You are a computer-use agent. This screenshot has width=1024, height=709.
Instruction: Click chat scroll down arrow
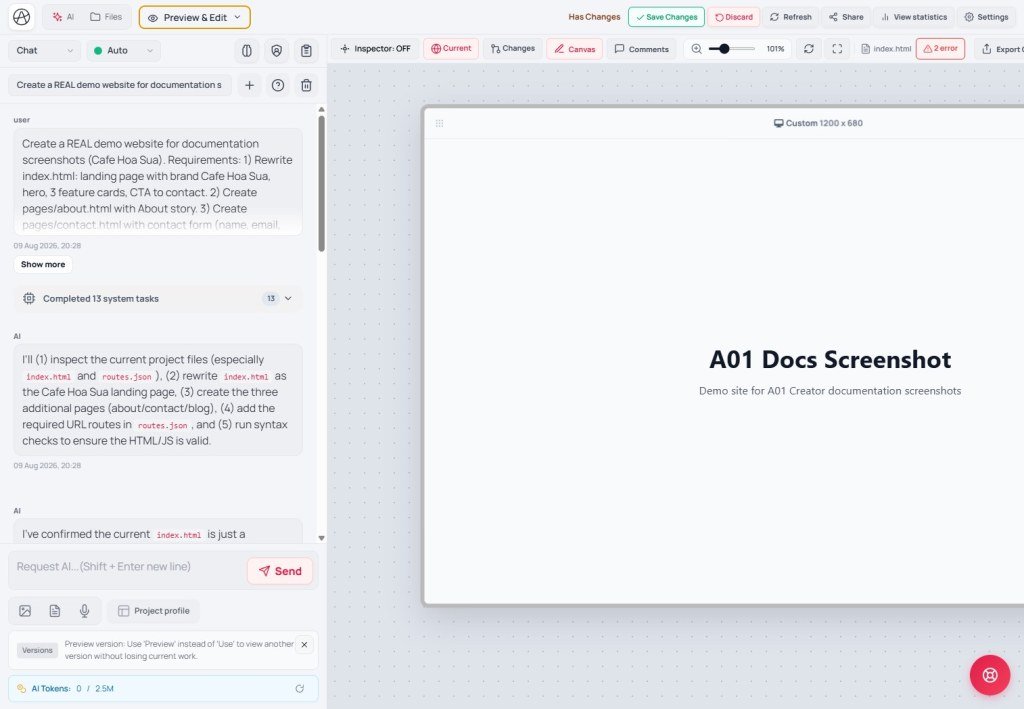point(321,538)
